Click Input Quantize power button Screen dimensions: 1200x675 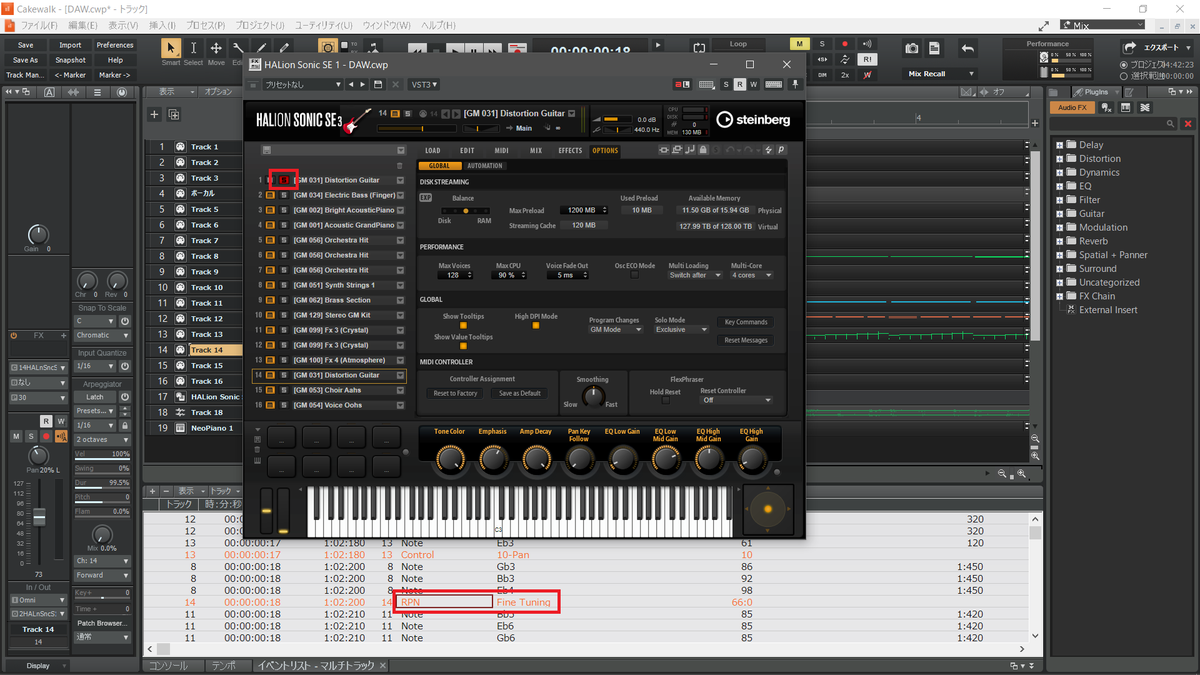(x=125, y=367)
